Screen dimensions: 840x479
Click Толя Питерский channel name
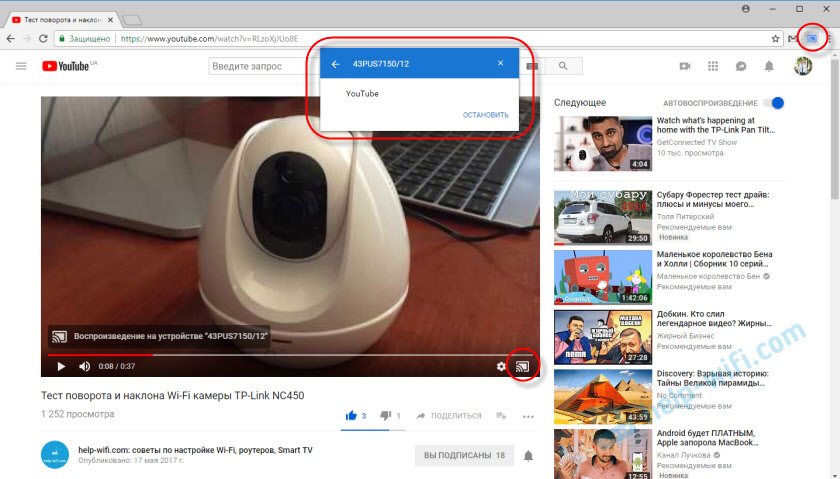(x=685, y=216)
